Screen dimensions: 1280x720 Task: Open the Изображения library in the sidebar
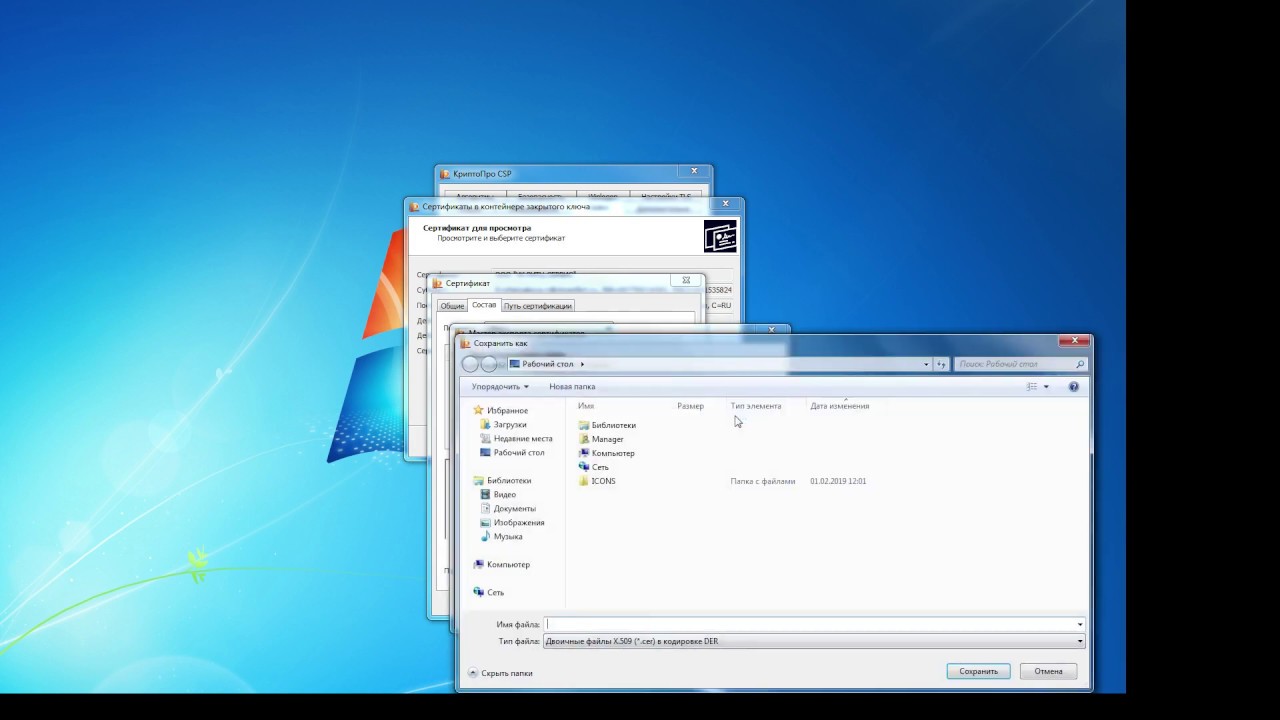click(x=518, y=522)
